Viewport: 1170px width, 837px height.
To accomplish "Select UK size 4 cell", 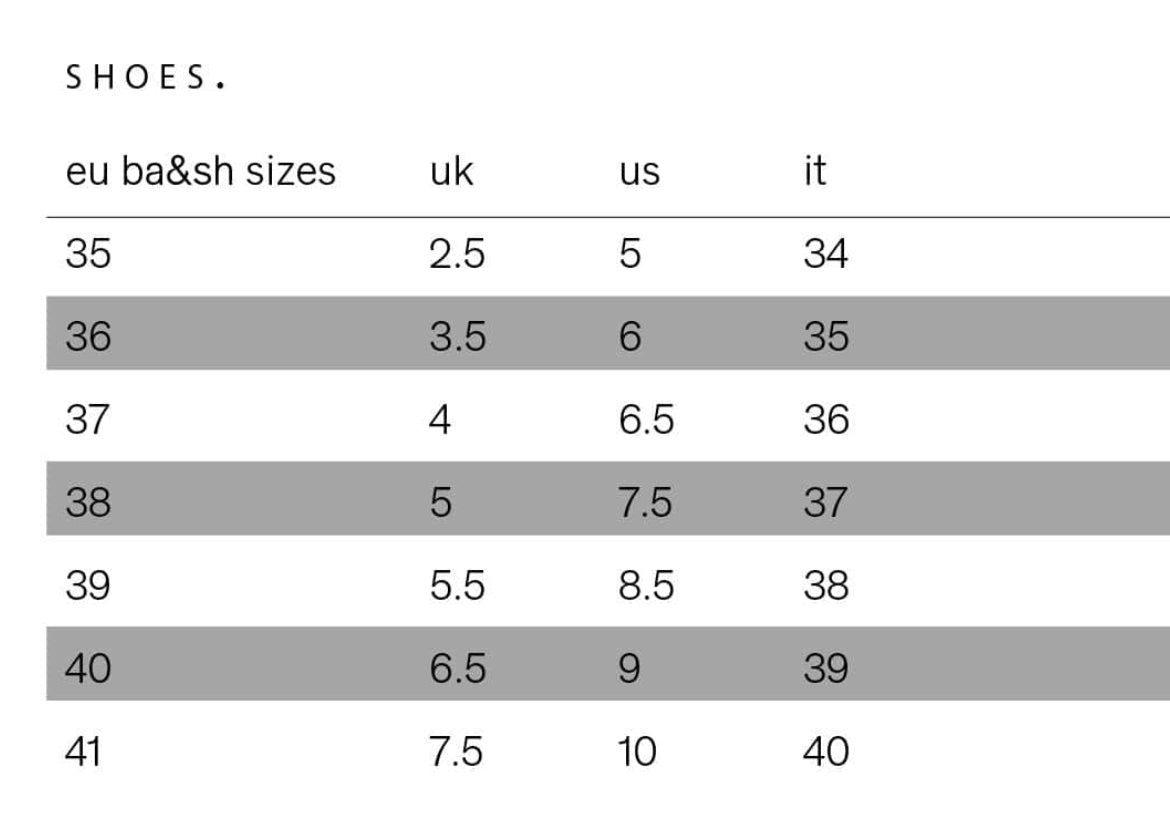I will coord(440,419).
